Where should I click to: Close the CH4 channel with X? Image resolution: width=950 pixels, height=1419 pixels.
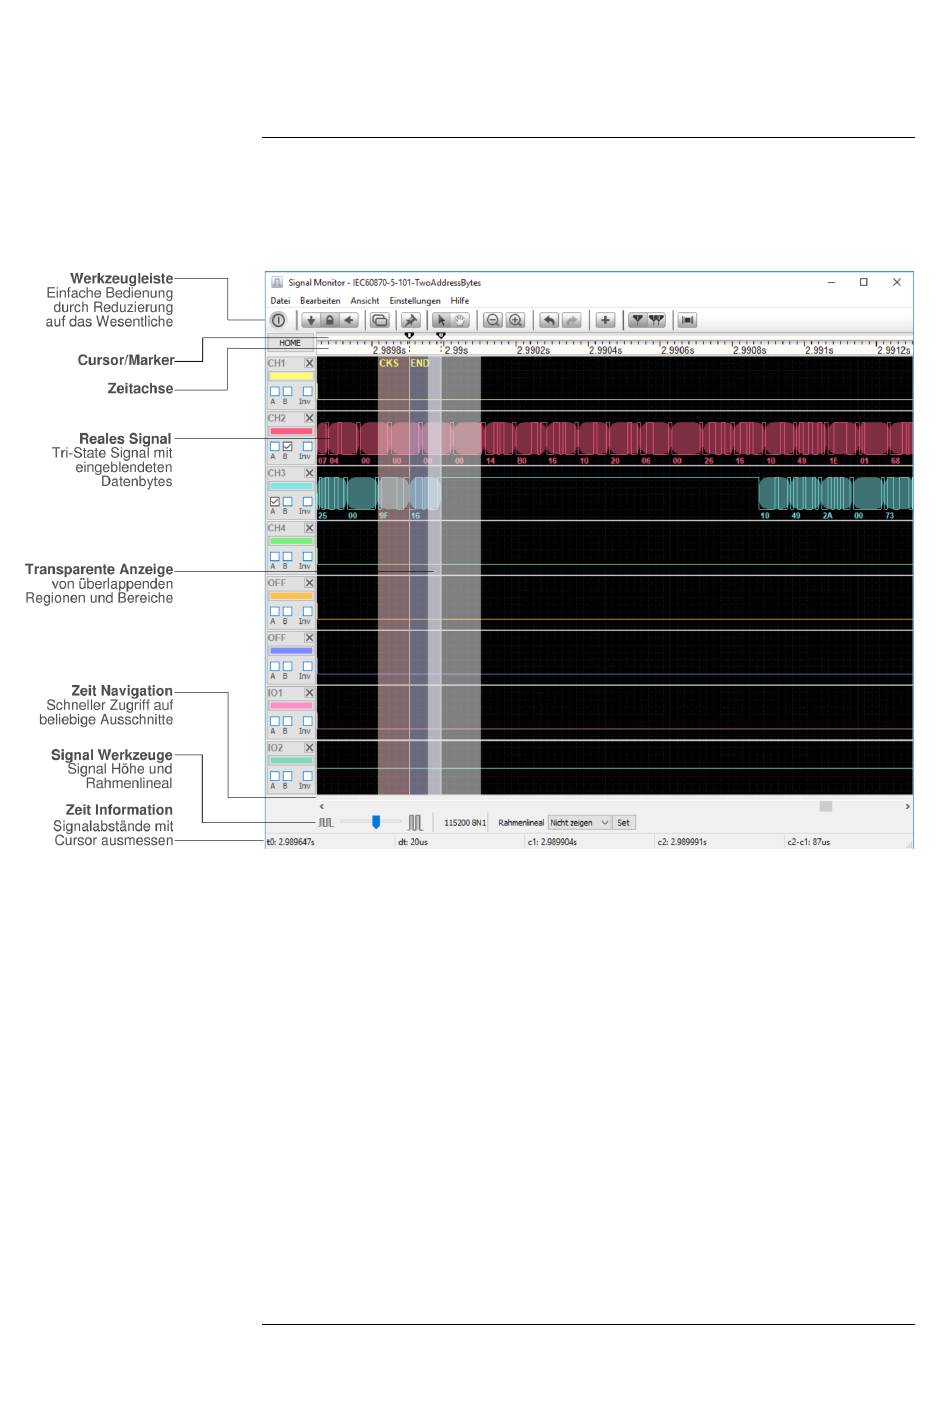pos(309,528)
